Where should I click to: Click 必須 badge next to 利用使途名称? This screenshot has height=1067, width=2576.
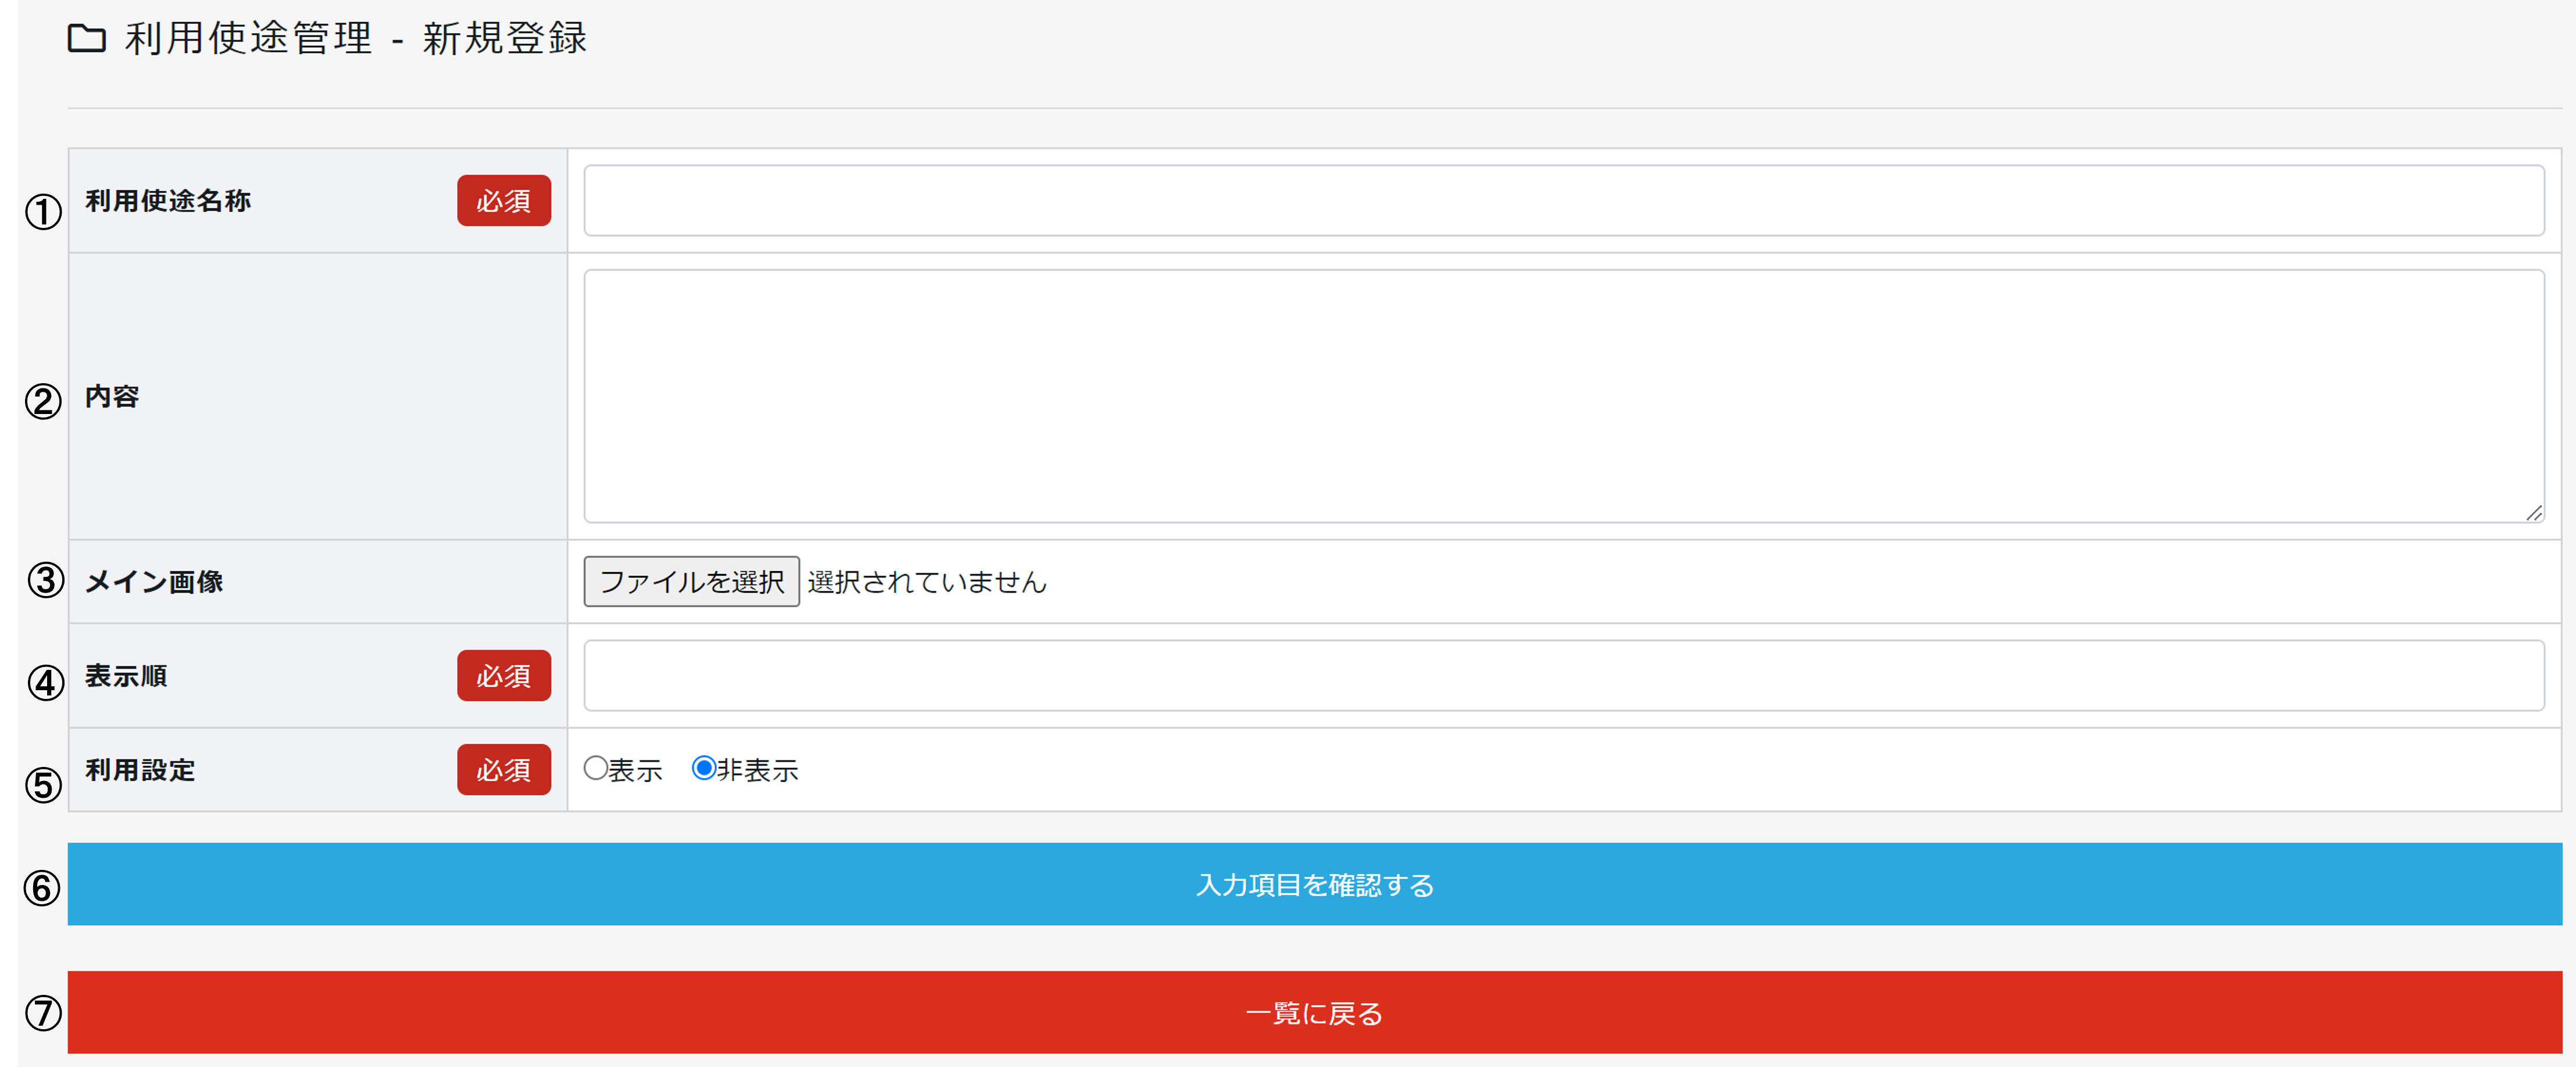click(504, 201)
